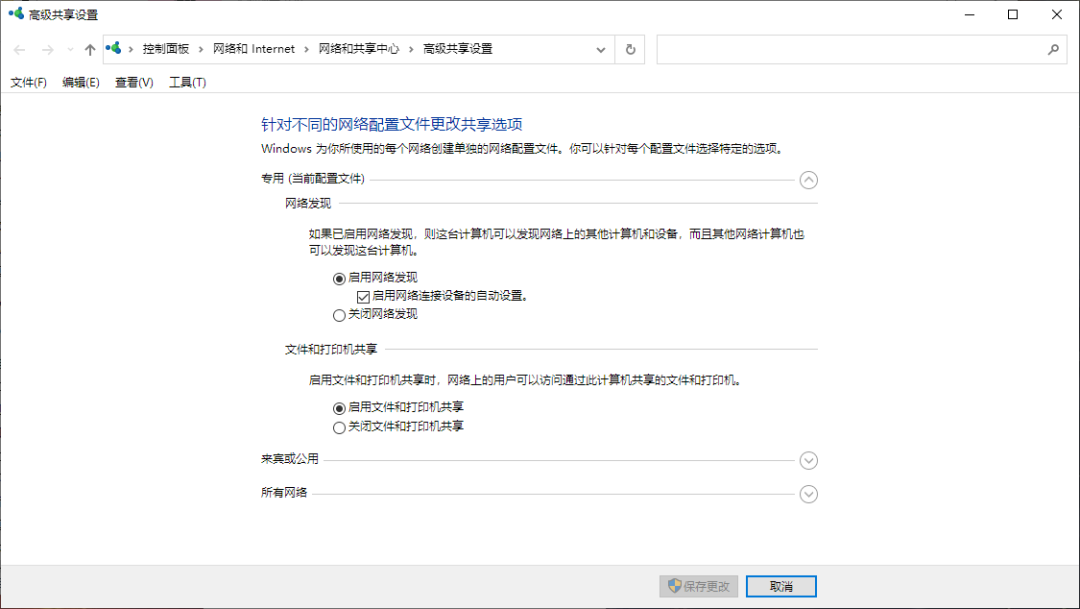Click the network icon in address bar
1080x609 pixels.
114,48
